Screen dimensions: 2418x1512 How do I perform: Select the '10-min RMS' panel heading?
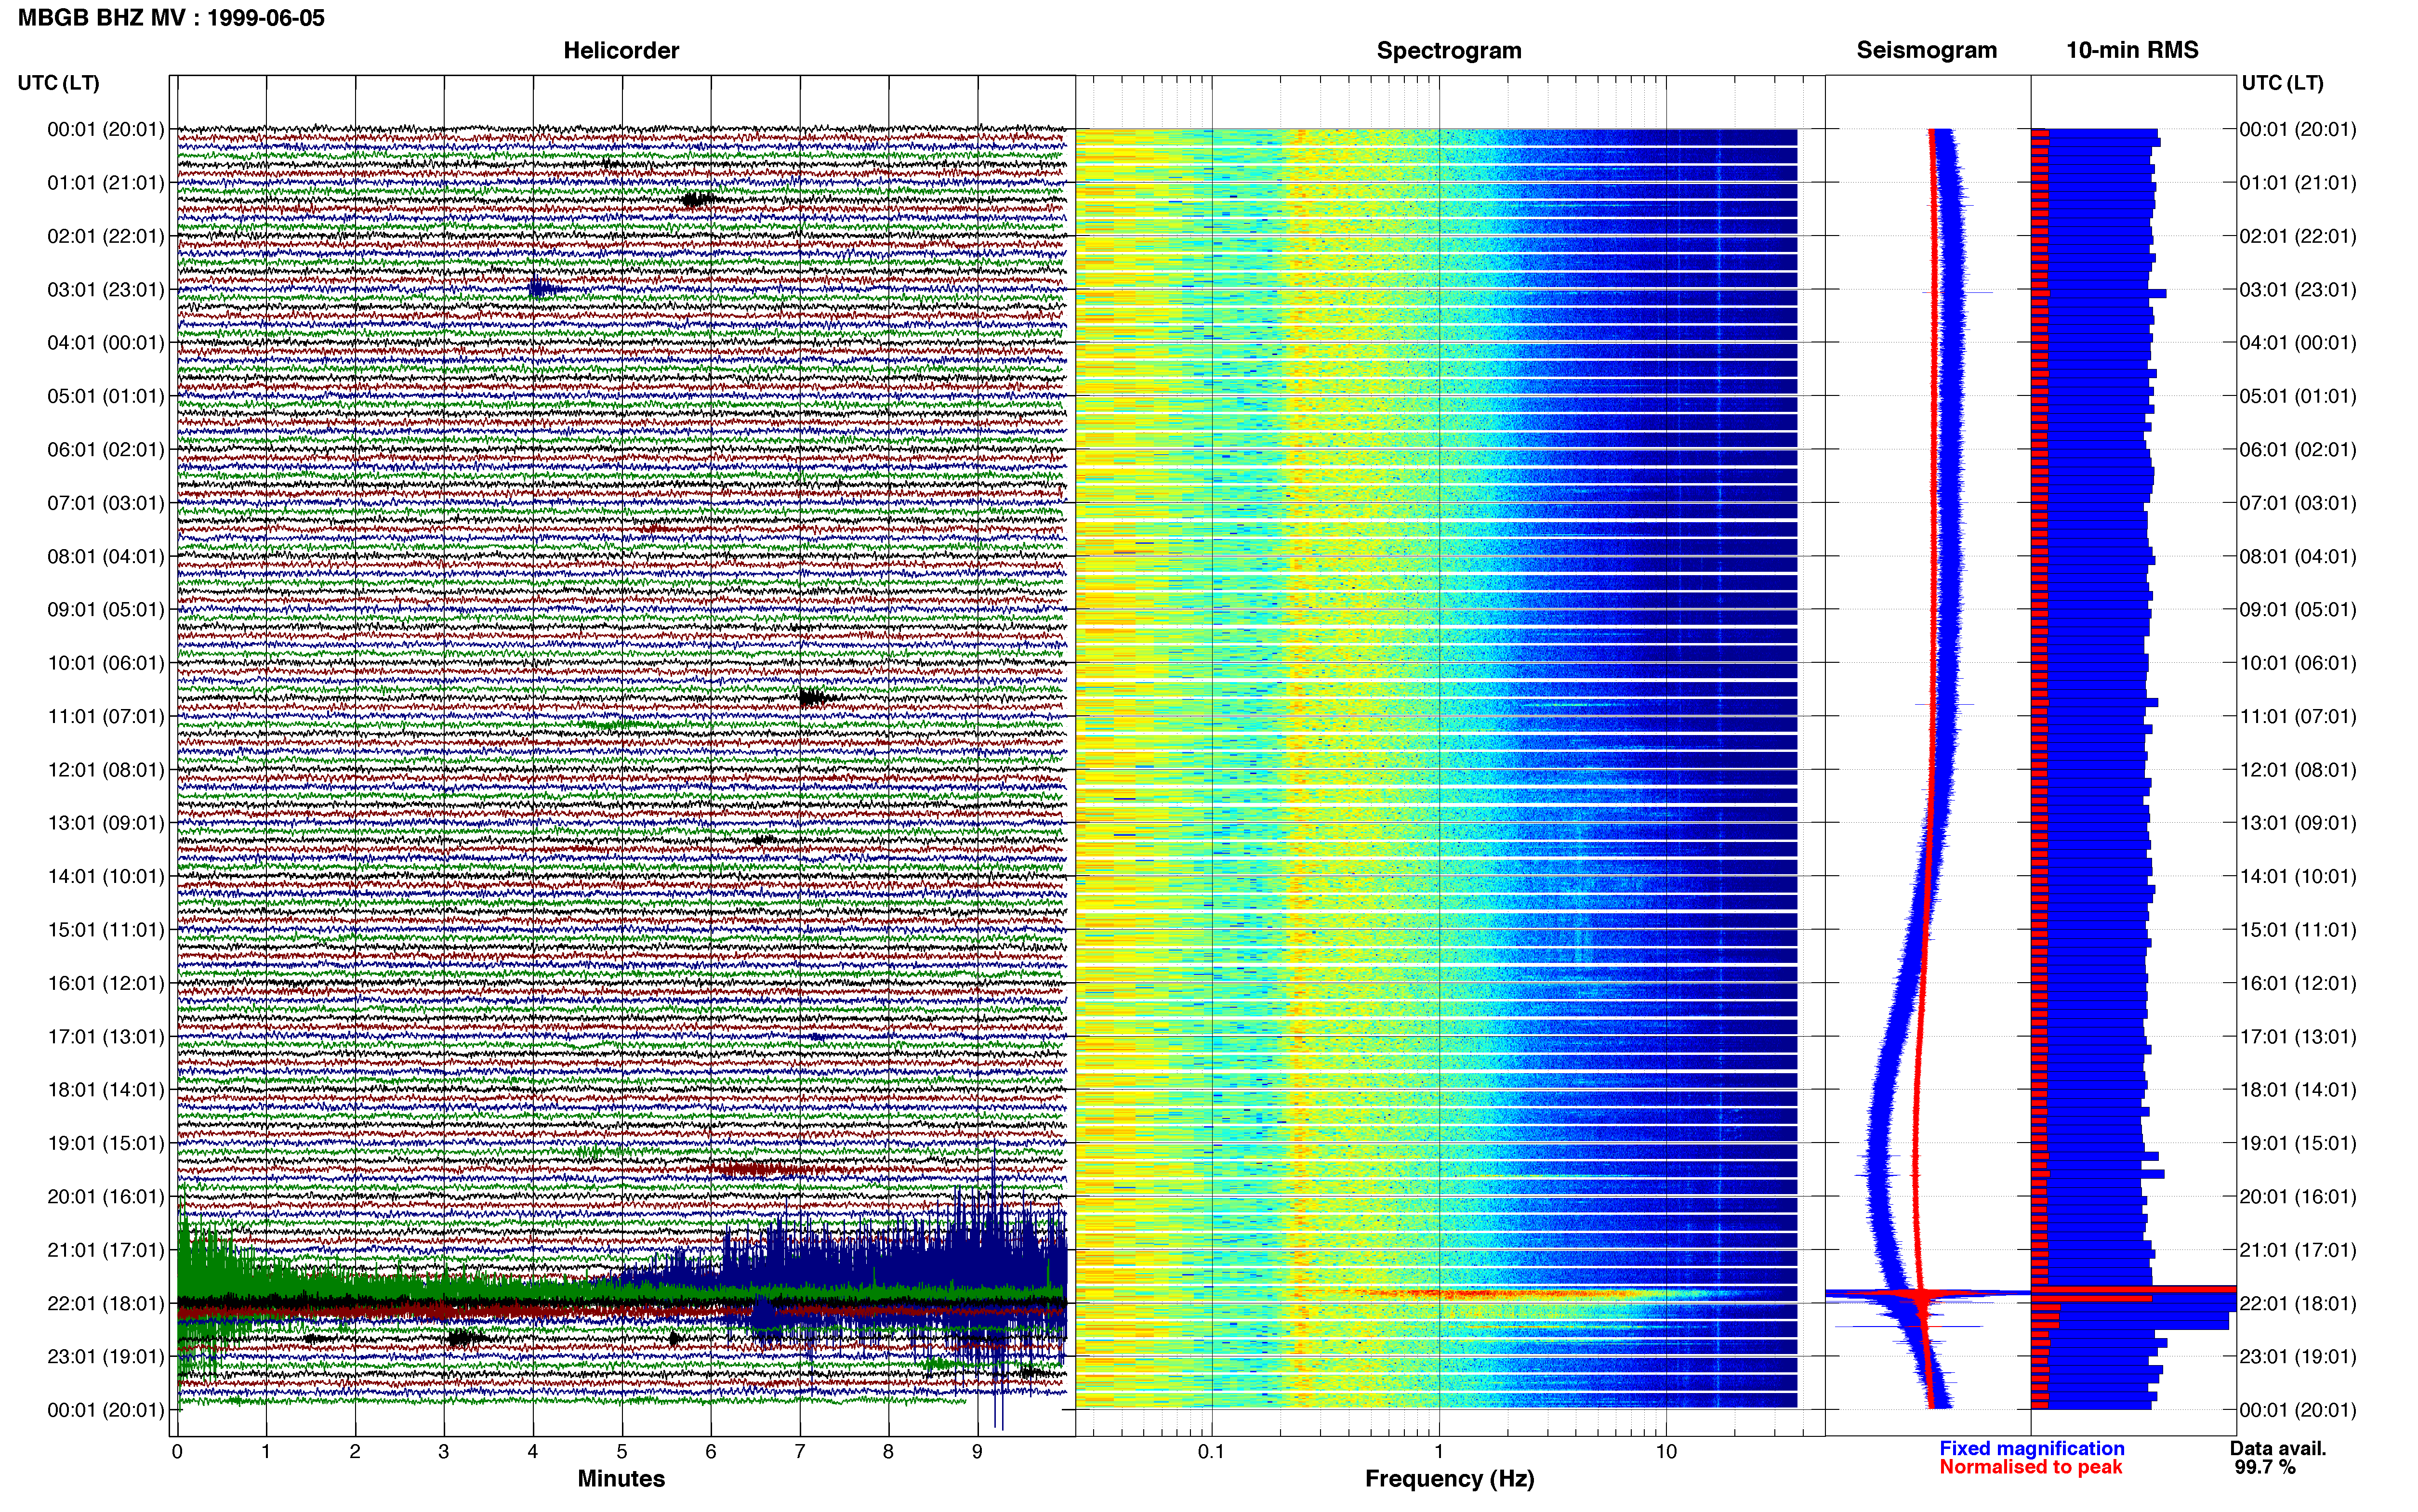click(x=2132, y=50)
